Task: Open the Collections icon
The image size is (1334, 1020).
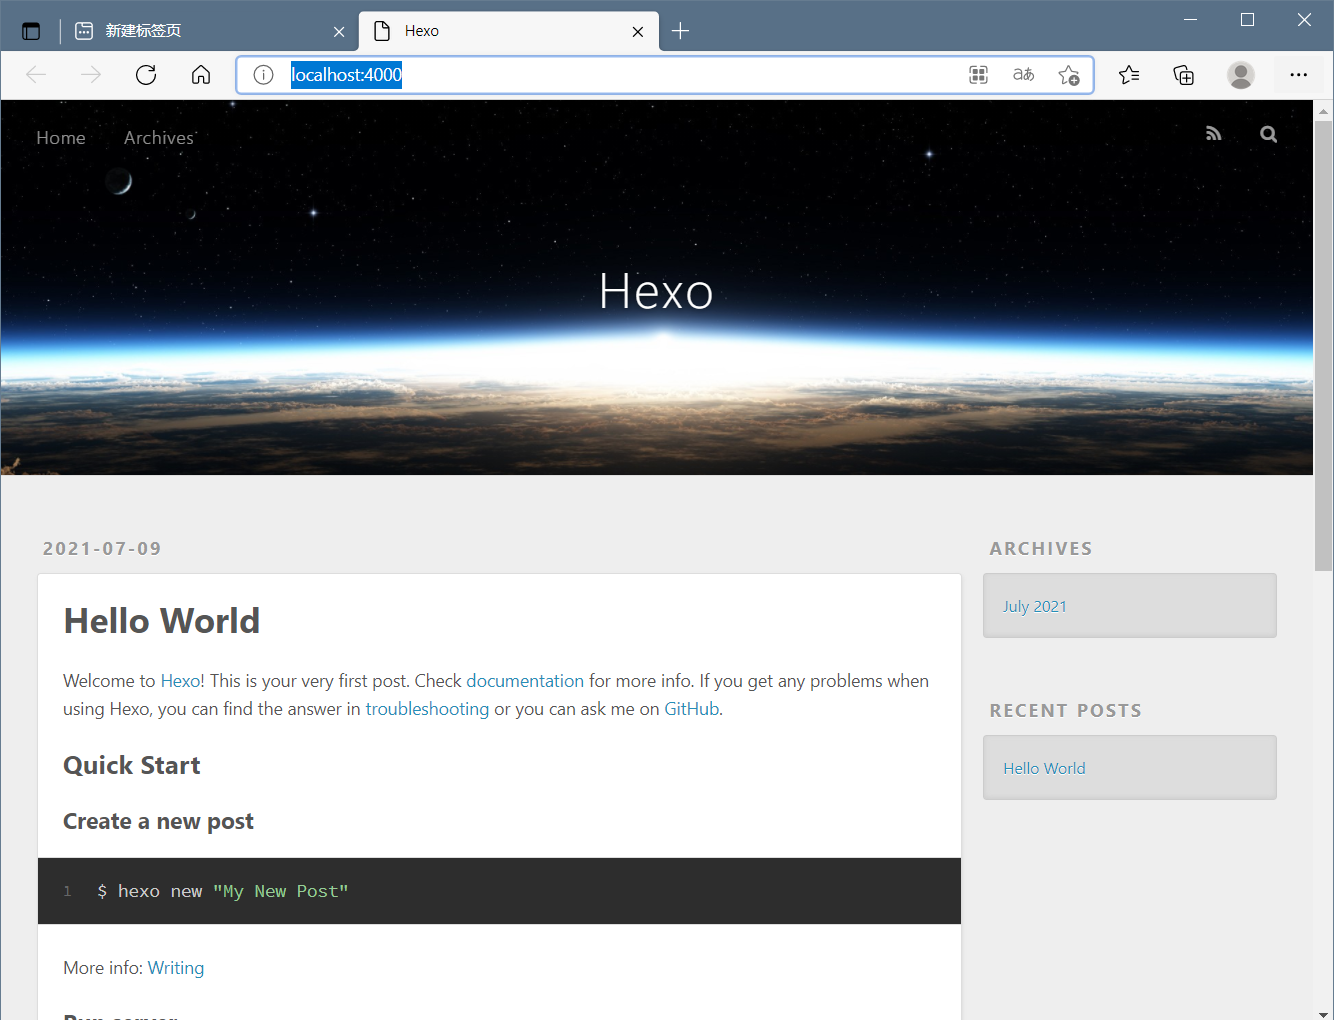Action: [x=1184, y=75]
